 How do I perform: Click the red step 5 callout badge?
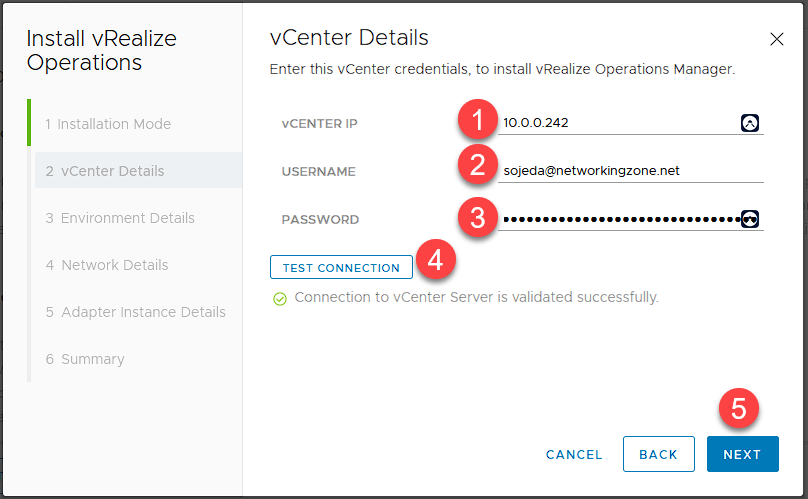(x=739, y=409)
